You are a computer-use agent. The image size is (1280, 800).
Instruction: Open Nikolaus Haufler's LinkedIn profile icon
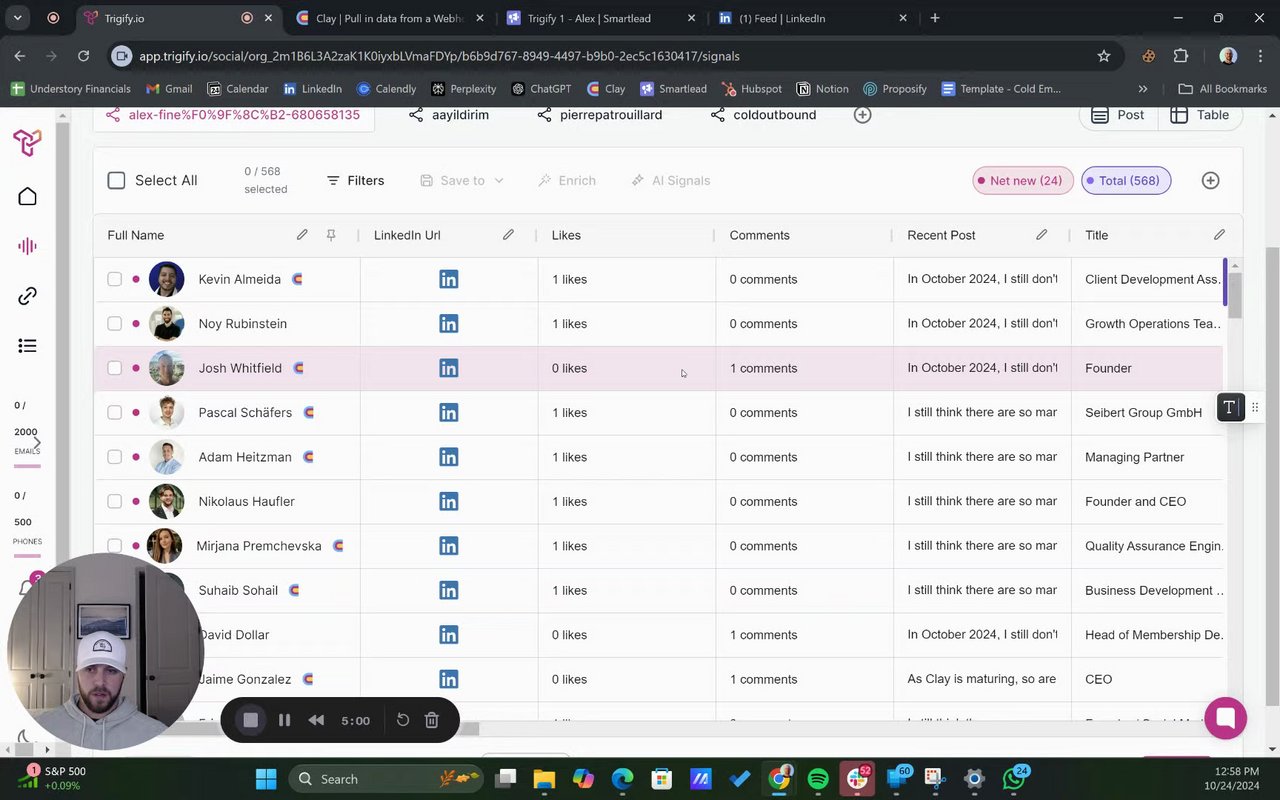pyautogui.click(x=449, y=501)
